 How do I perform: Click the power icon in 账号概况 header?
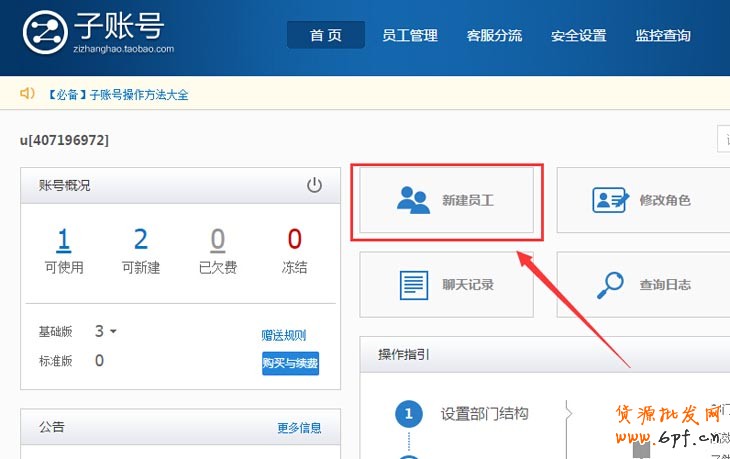point(314,185)
